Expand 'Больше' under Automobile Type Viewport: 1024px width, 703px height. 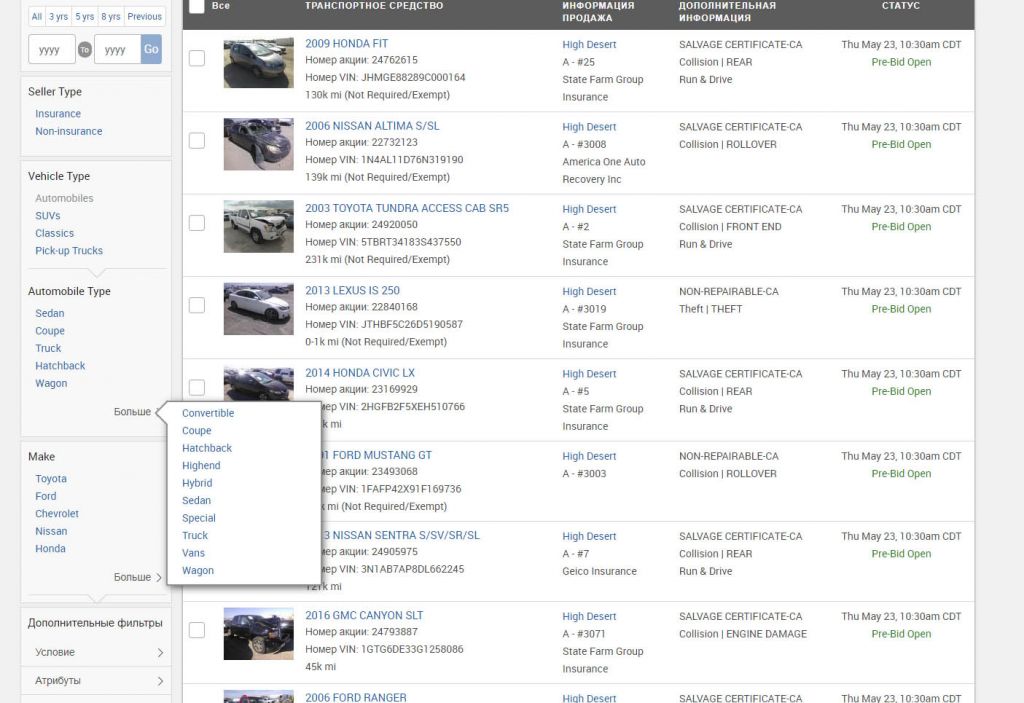pos(138,412)
